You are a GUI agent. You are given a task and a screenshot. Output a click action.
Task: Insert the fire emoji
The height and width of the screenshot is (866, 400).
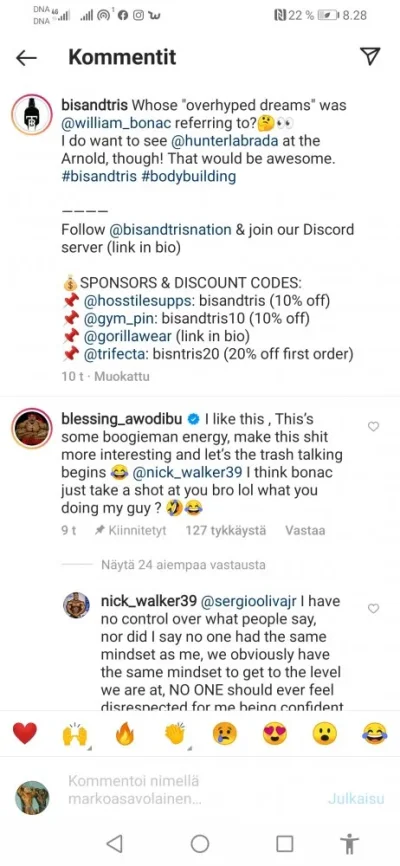pyautogui.click(x=124, y=734)
